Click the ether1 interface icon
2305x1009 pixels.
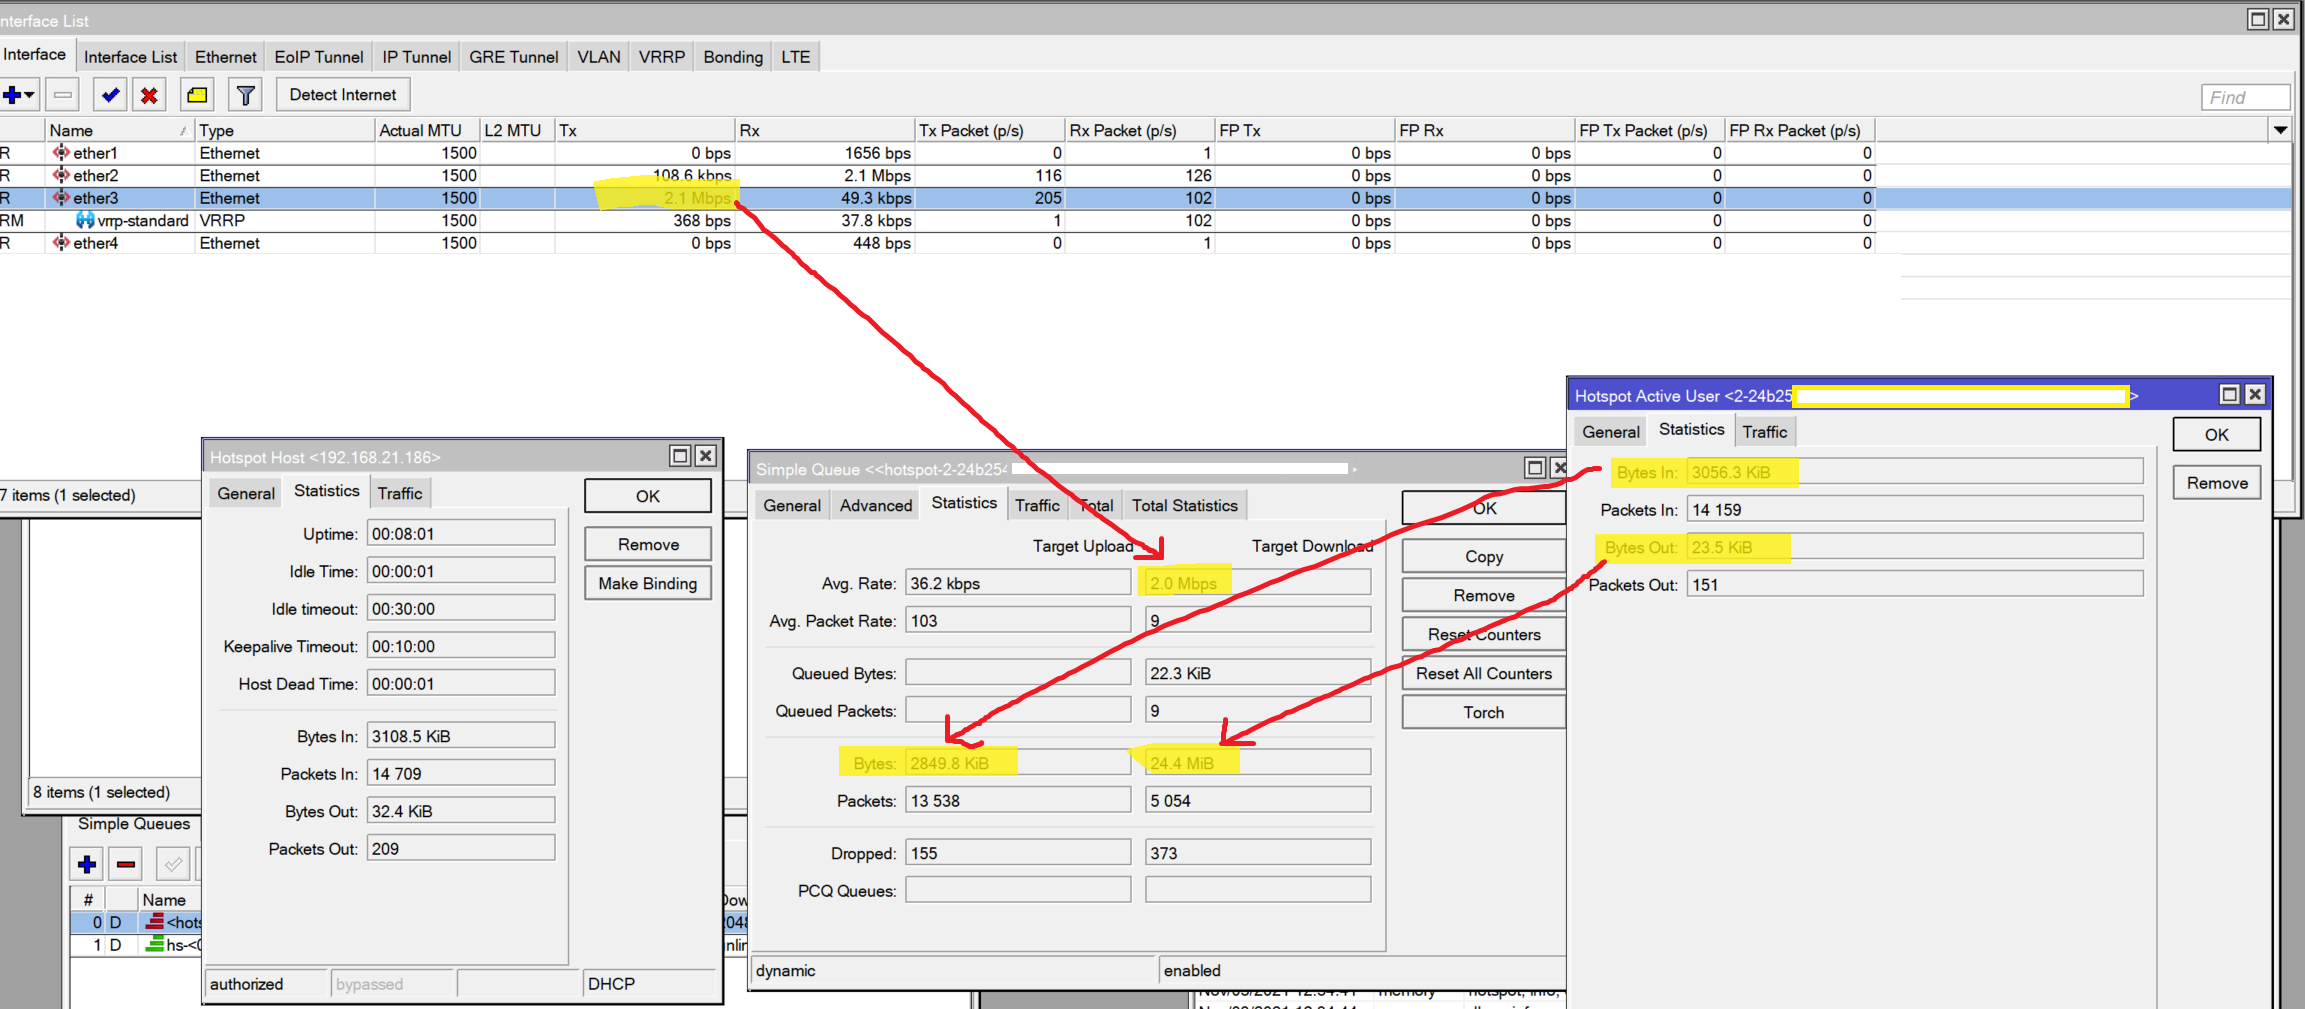(61, 153)
